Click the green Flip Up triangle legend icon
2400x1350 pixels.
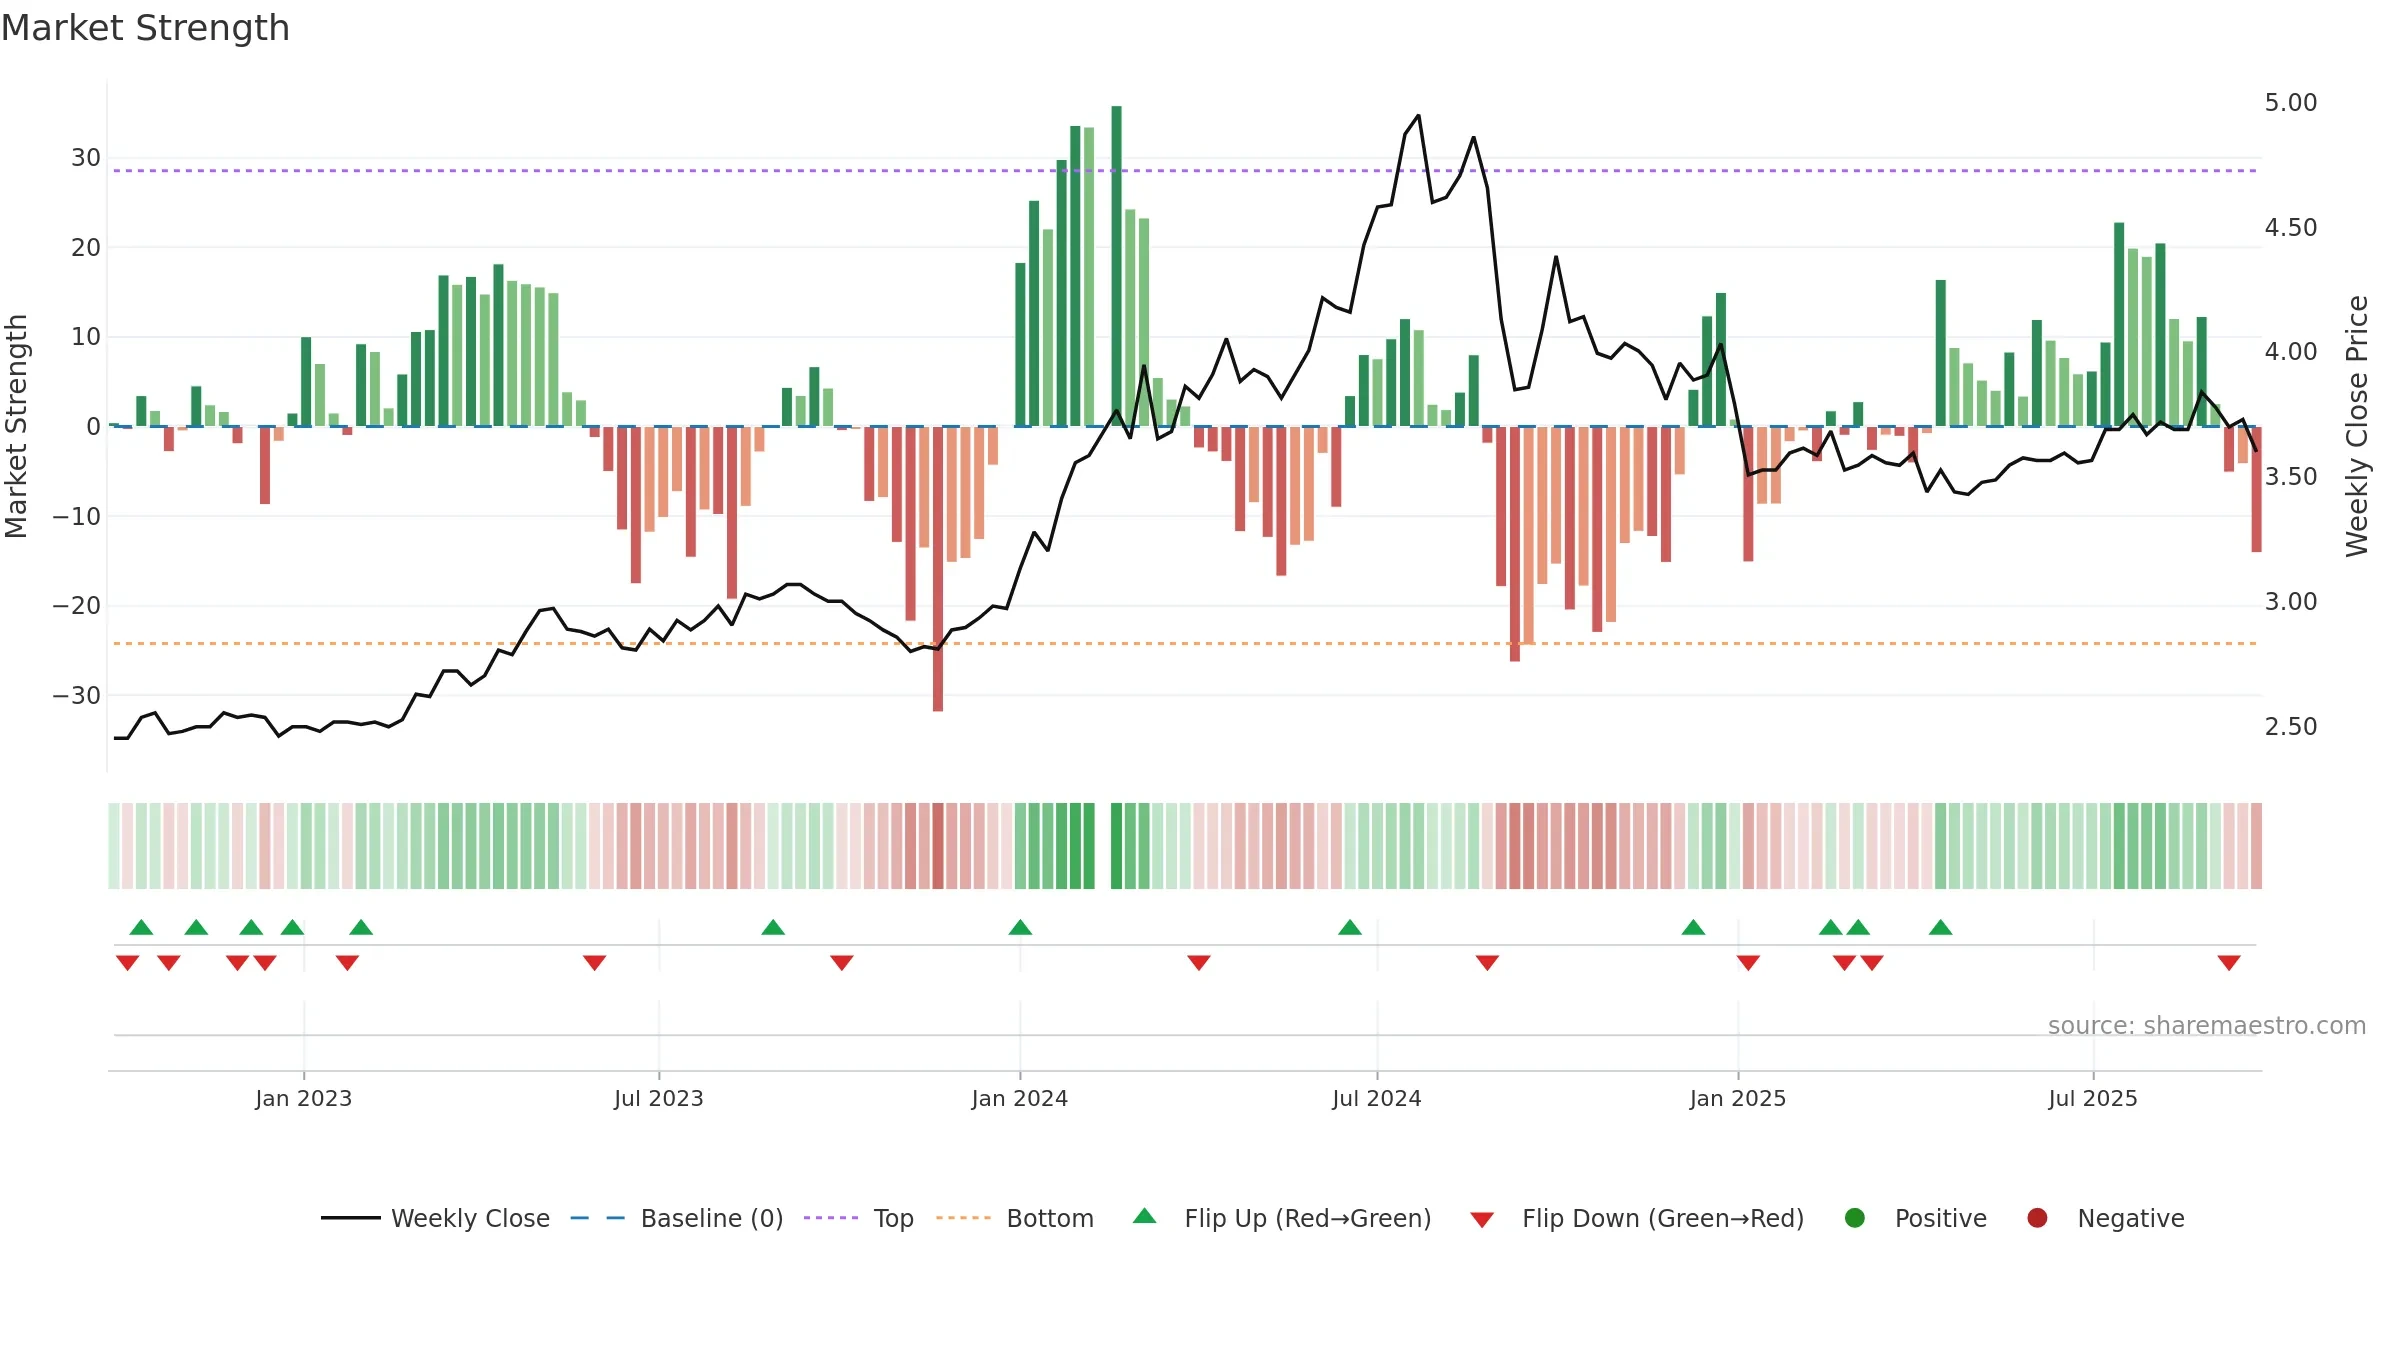click(x=1145, y=1216)
